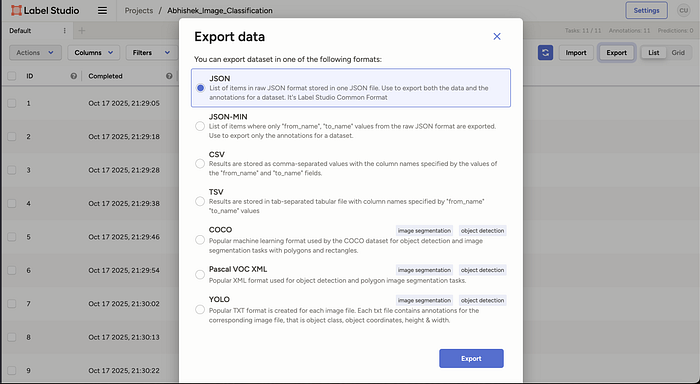
Task: Click completed time Oct 17 2025, 21:29:28
Action: (124, 170)
